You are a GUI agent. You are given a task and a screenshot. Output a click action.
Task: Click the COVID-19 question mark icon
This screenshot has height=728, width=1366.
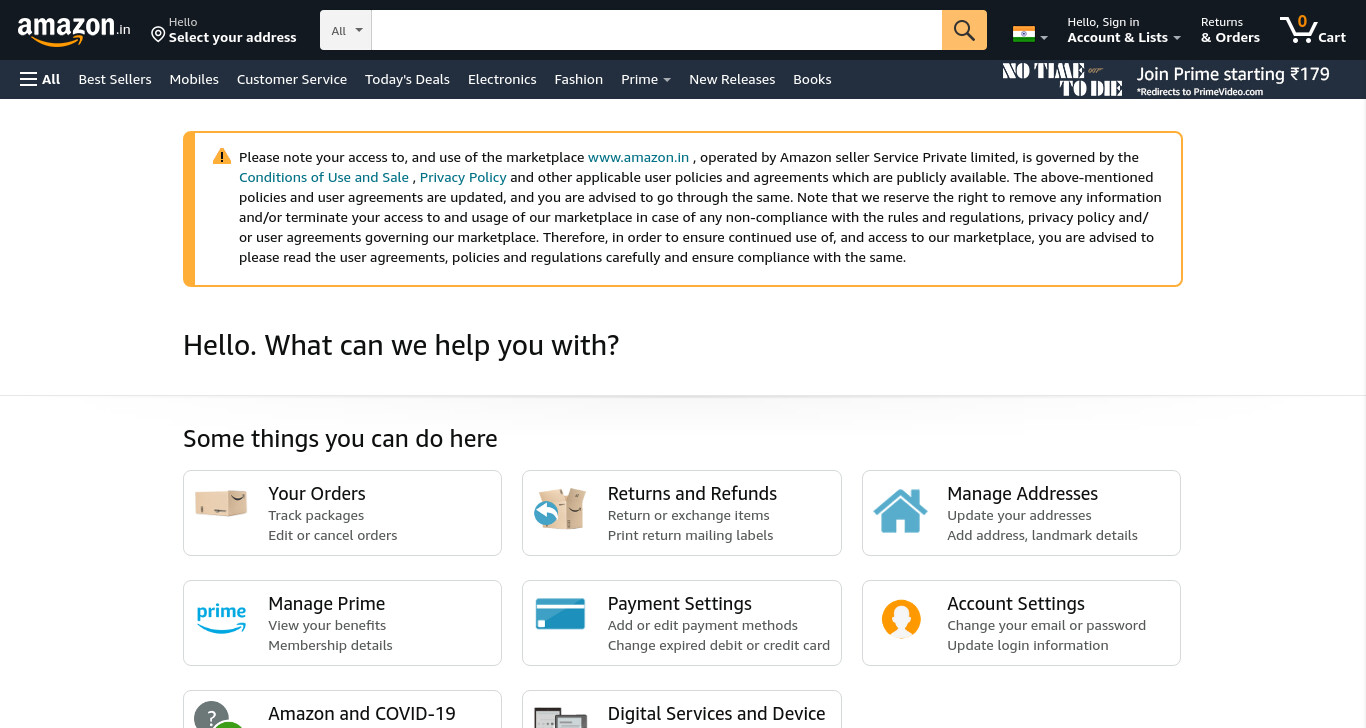click(x=219, y=714)
